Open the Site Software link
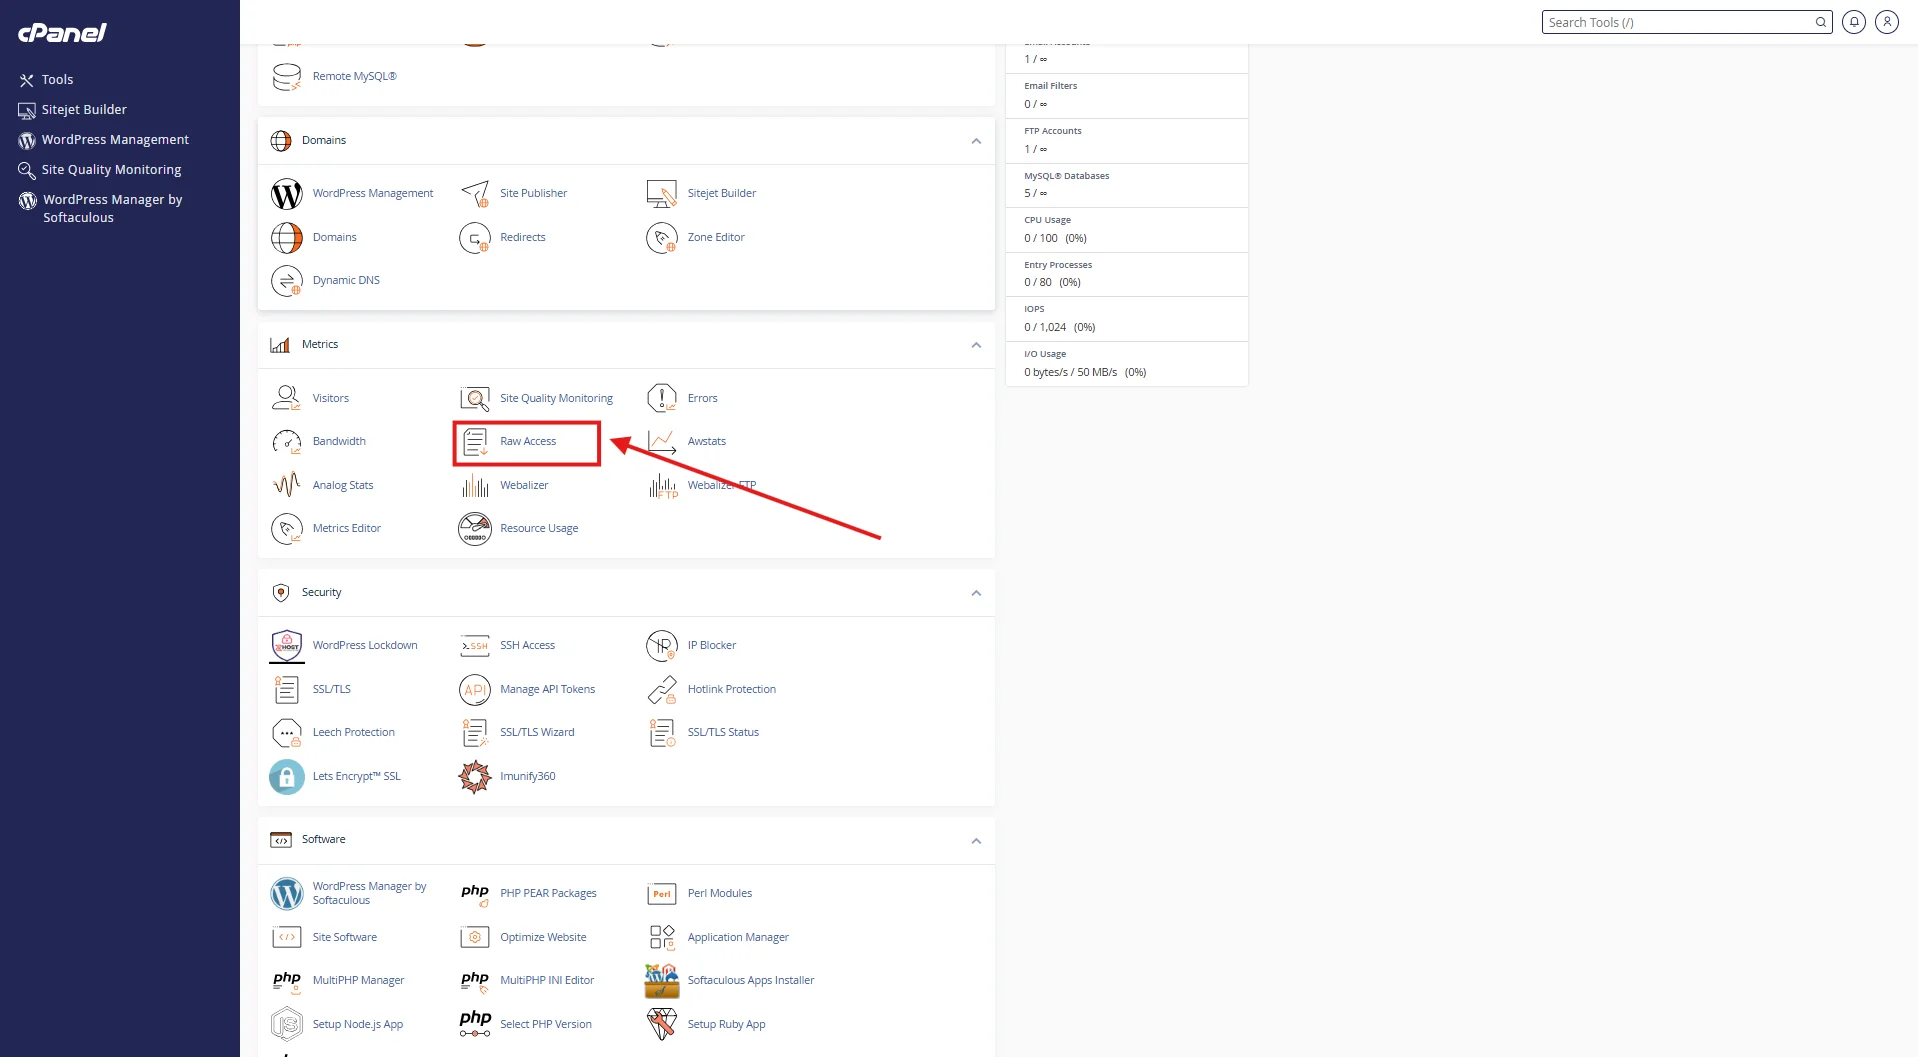 pos(345,937)
